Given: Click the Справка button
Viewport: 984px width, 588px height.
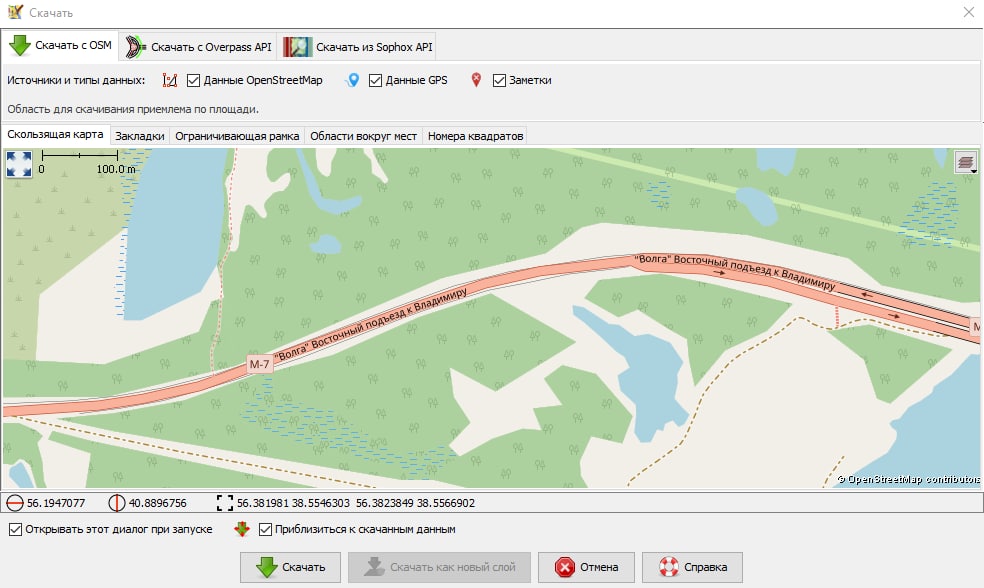Looking at the screenshot, I should tap(692, 567).
